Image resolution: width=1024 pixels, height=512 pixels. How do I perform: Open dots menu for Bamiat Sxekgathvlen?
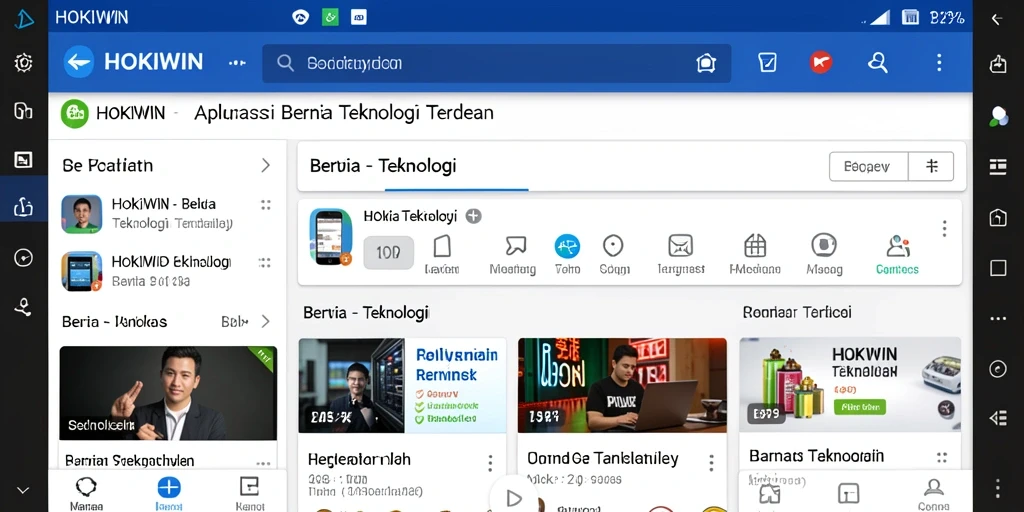(263, 463)
